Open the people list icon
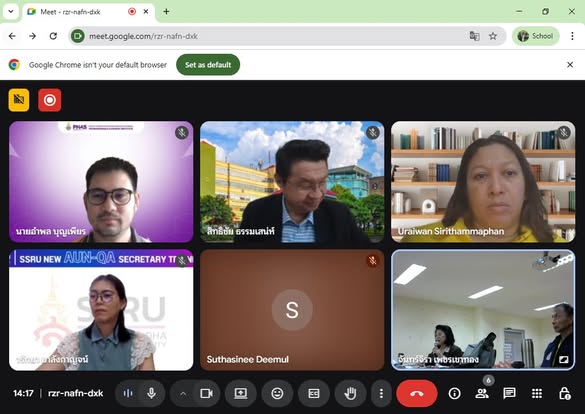This screenshot has height=414, width=585. [x=482, y=393]
